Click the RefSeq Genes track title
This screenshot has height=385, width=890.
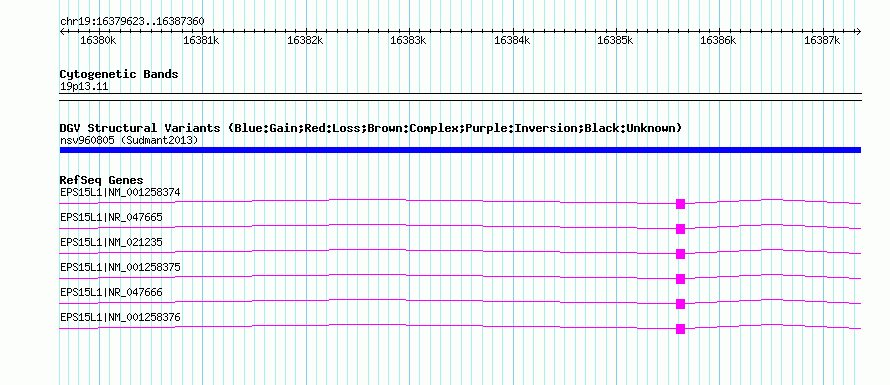tap(101, 181)
